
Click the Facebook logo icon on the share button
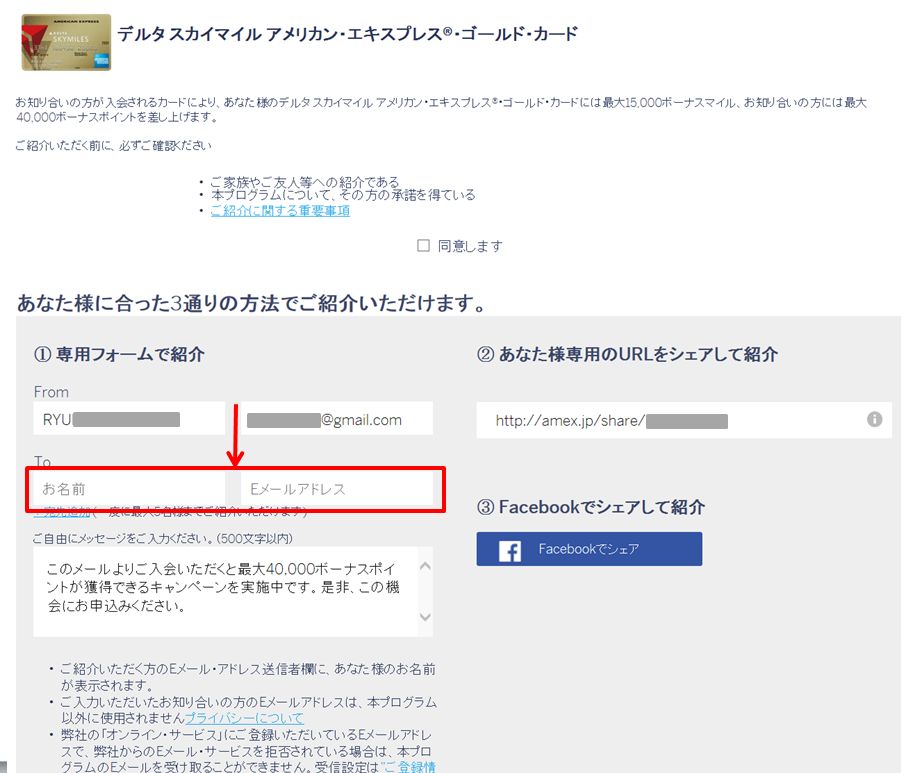point(510,550)
